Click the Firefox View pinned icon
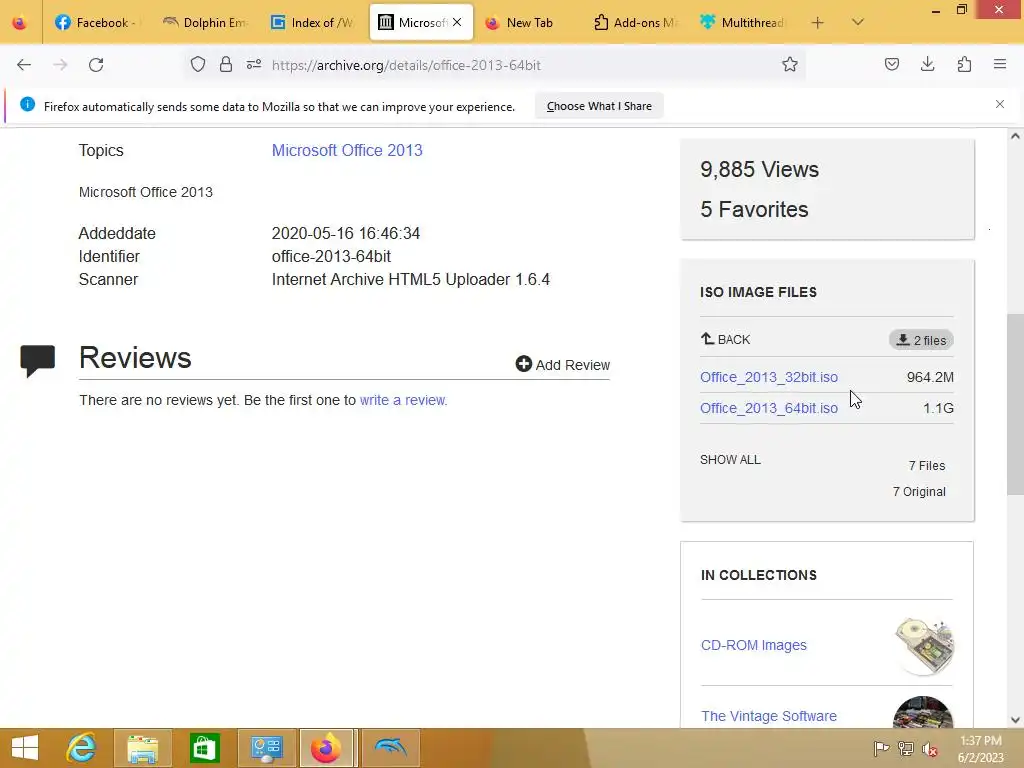 (20, 23)
